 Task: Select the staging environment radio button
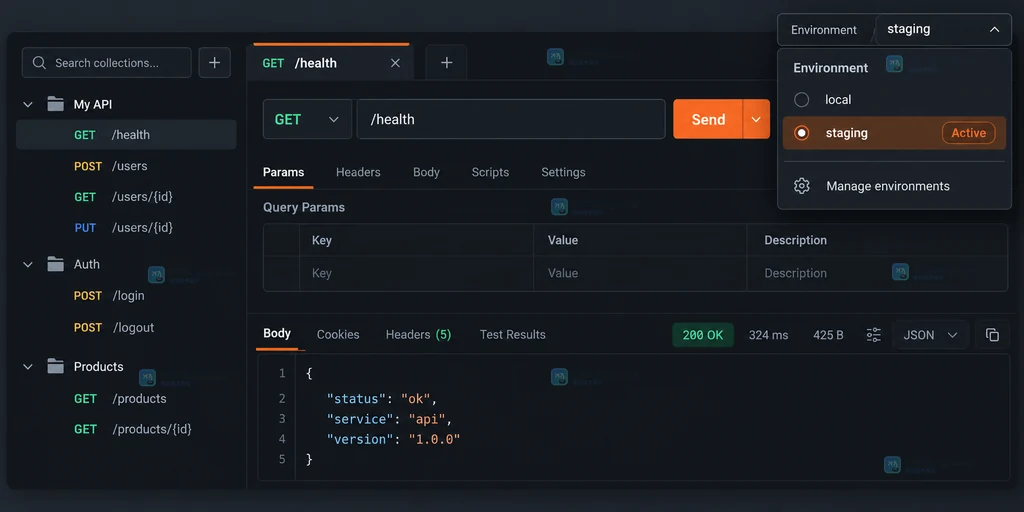pos(801,133)
